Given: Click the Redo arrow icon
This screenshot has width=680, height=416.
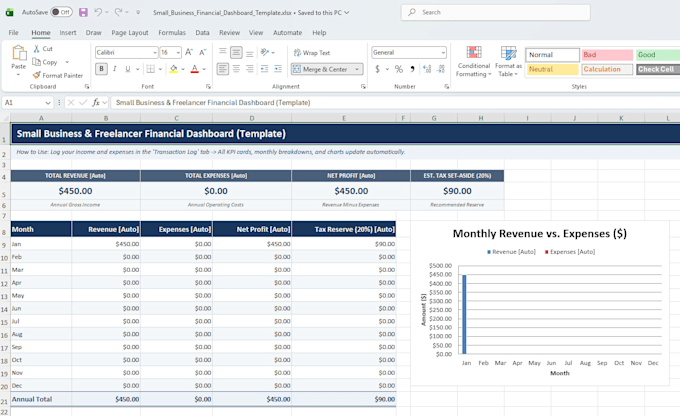Looking at the screenshot, I should (118, 12).
